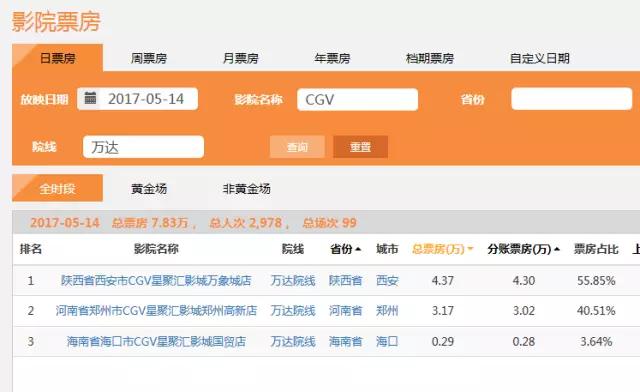Screen dimensions: 640x392
Task: Click 万达院线 link in the Haikou row
Action: [293, 341]
